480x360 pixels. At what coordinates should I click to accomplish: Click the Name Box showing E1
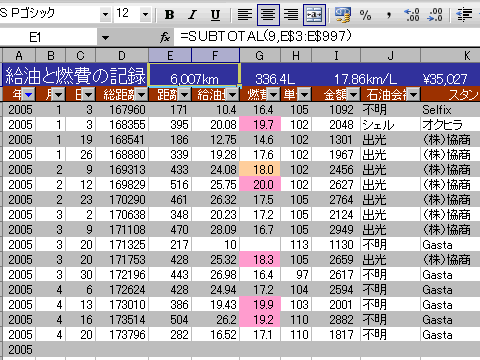pos(49,37)
